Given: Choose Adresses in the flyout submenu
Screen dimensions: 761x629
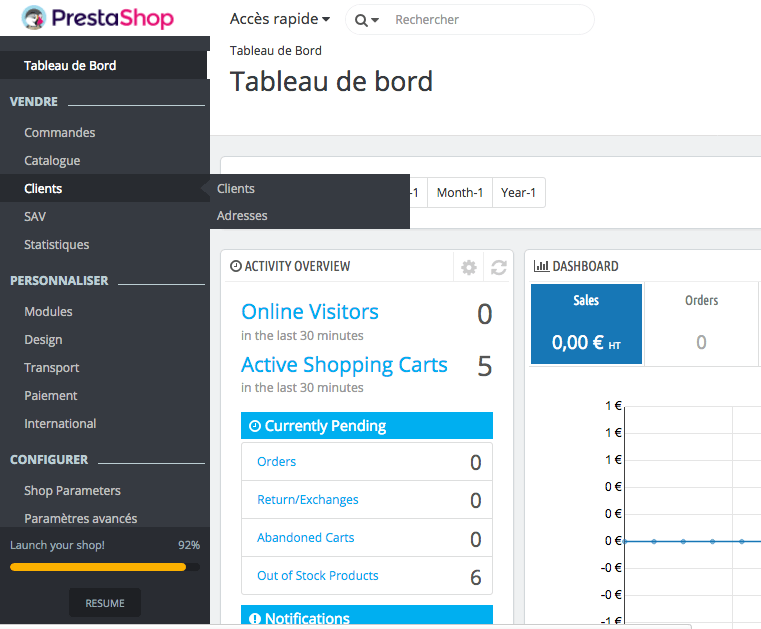Looking at the screenshot, I should click(x=242, y=215).
